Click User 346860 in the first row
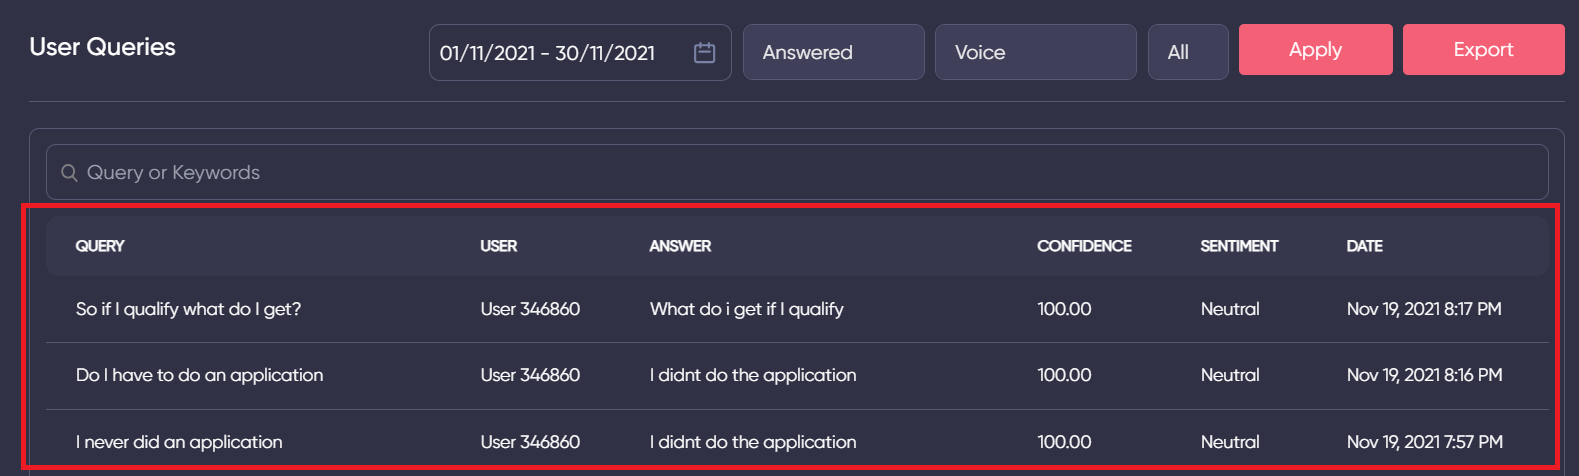 (x=530, y=309)
